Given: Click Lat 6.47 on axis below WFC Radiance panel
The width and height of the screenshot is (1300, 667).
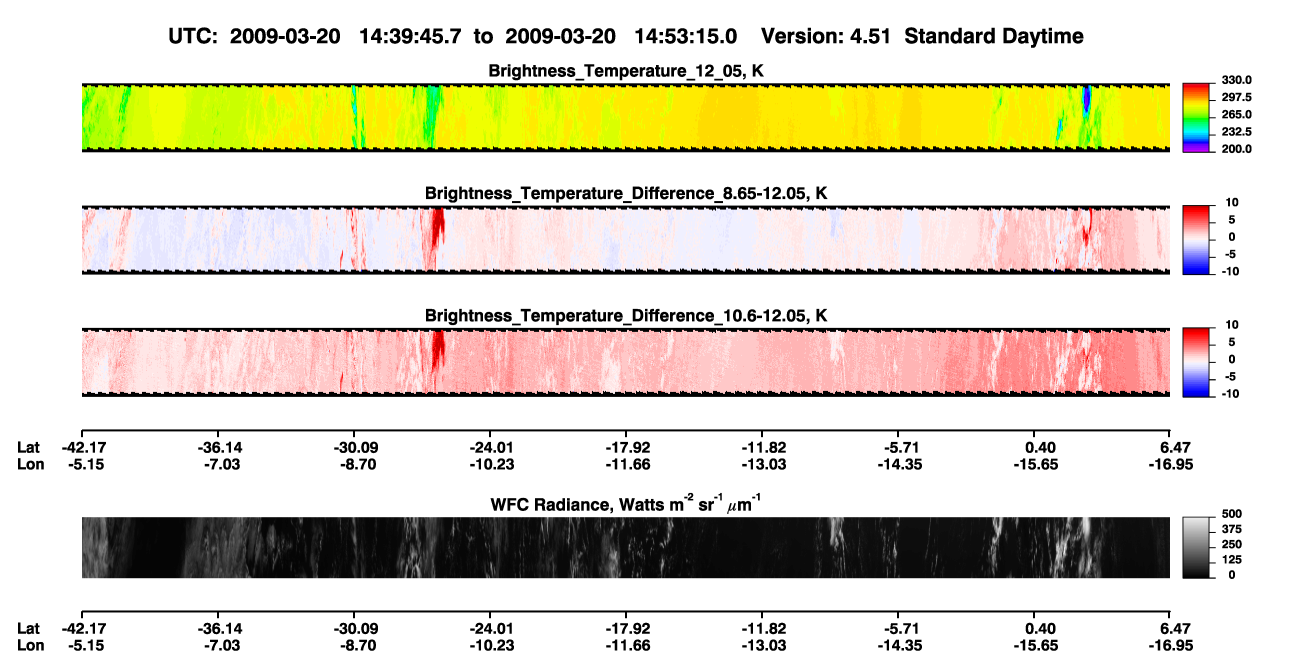Looking at the screenshot, I should [x=1176, y=629].
